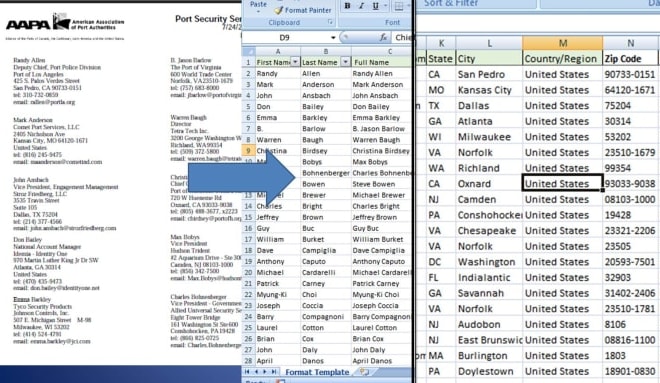The width and height of the screenshot is (660, 383).
Task: Jump to the last sheet tab
Action: click(x=274, y=372)
